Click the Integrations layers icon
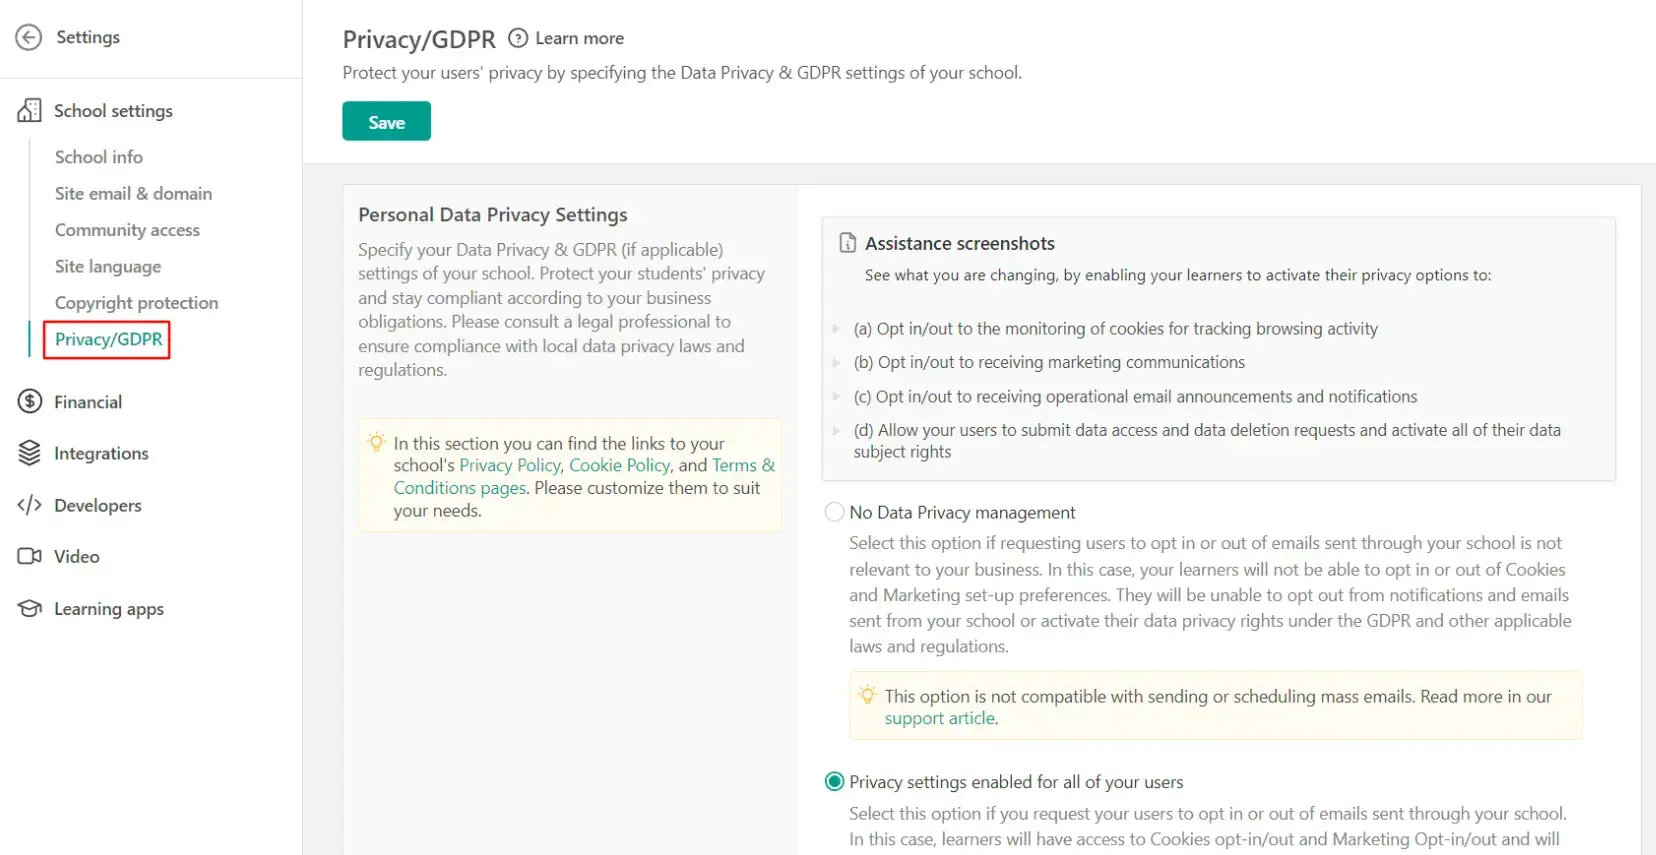The image size is (1656, 855). (x=29, y=453)
